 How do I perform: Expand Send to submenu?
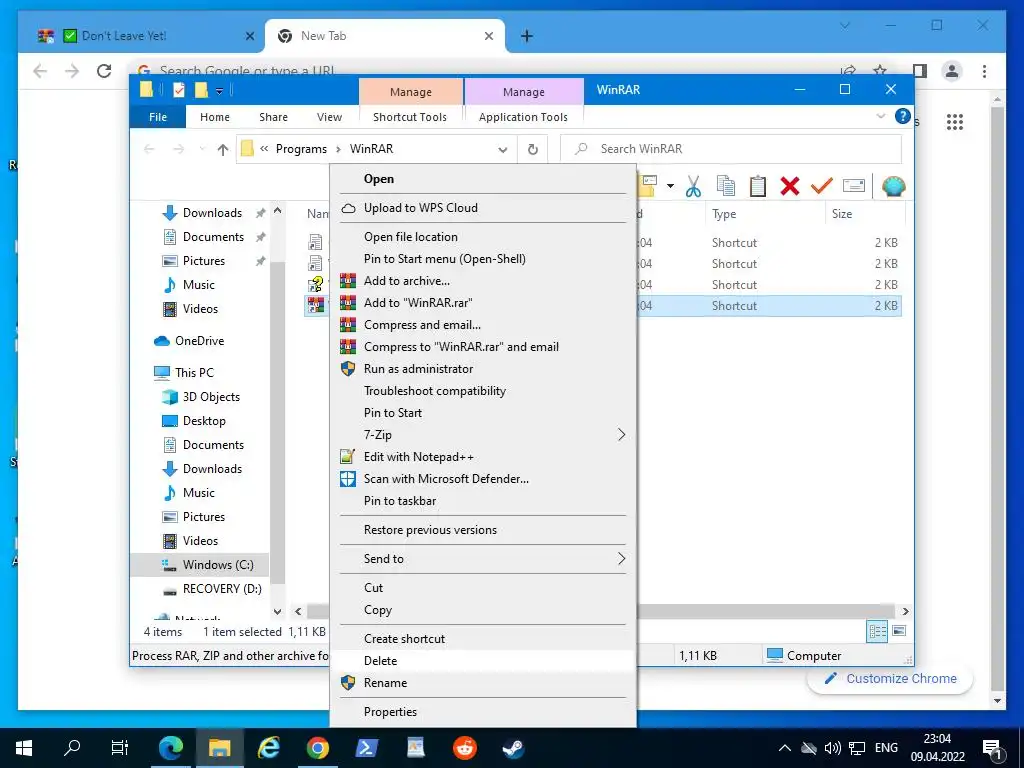621,559
